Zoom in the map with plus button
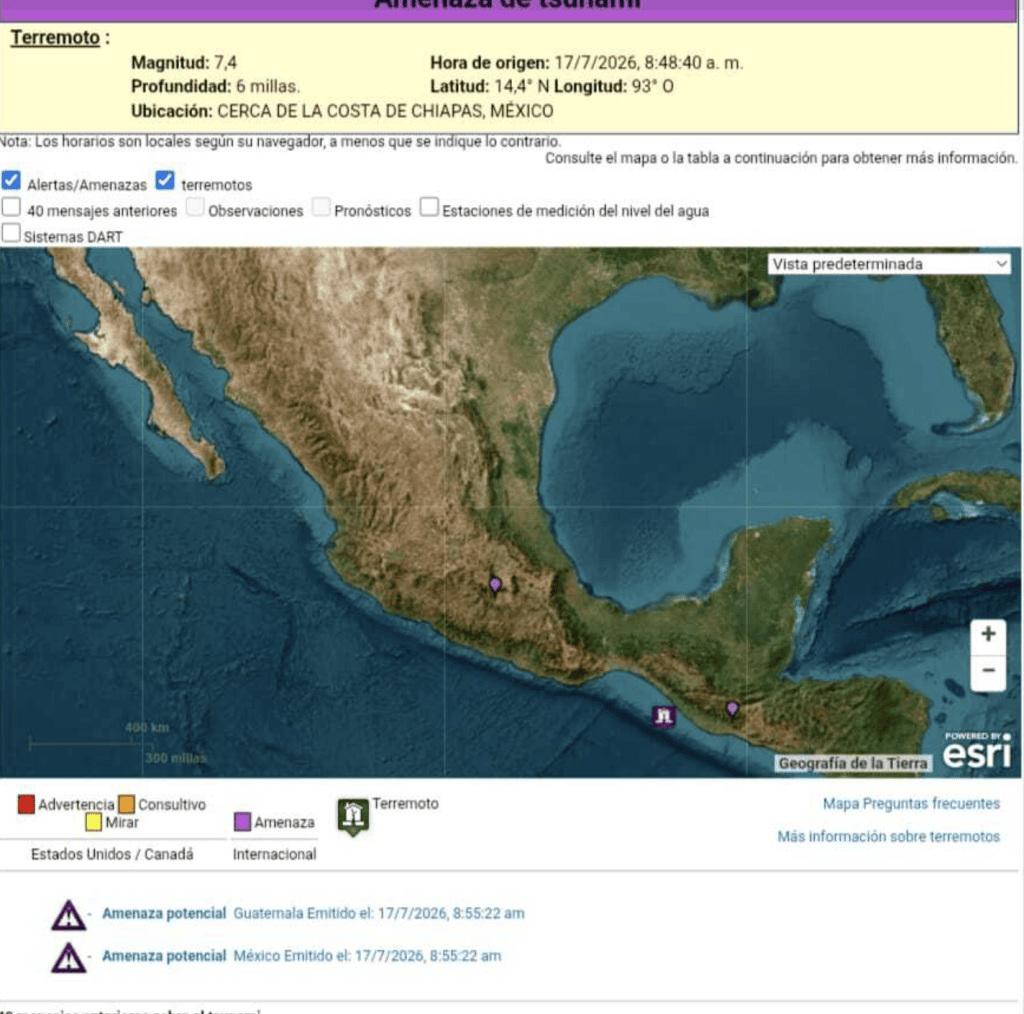The width and height of the screenshot is (1024, 1014). (x=988, y=634)
